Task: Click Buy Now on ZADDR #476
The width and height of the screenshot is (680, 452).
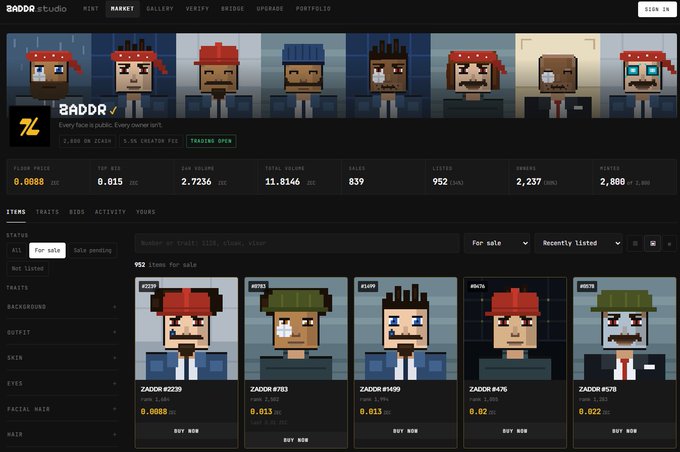Action: 515,431
